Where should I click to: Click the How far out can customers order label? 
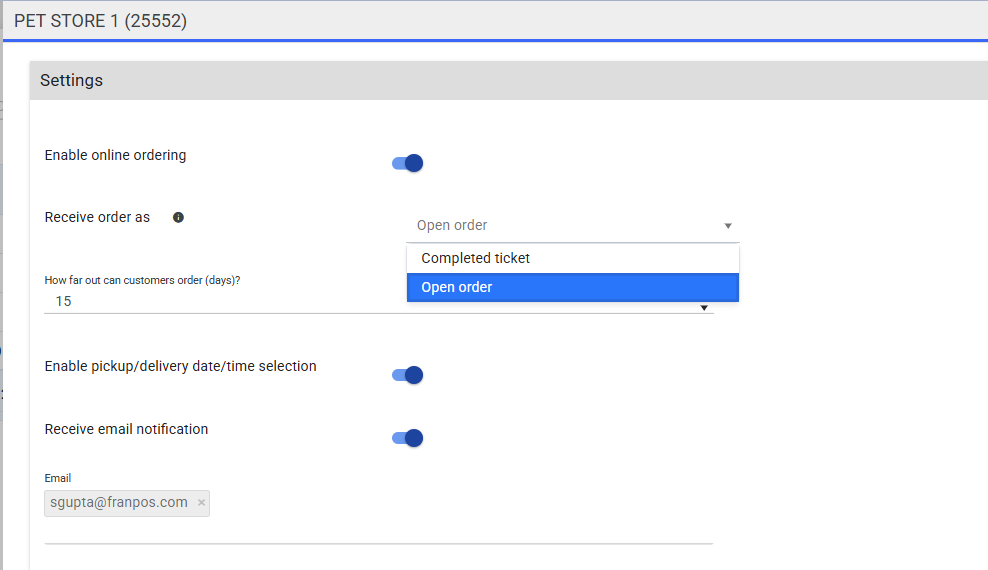(142, 280)
